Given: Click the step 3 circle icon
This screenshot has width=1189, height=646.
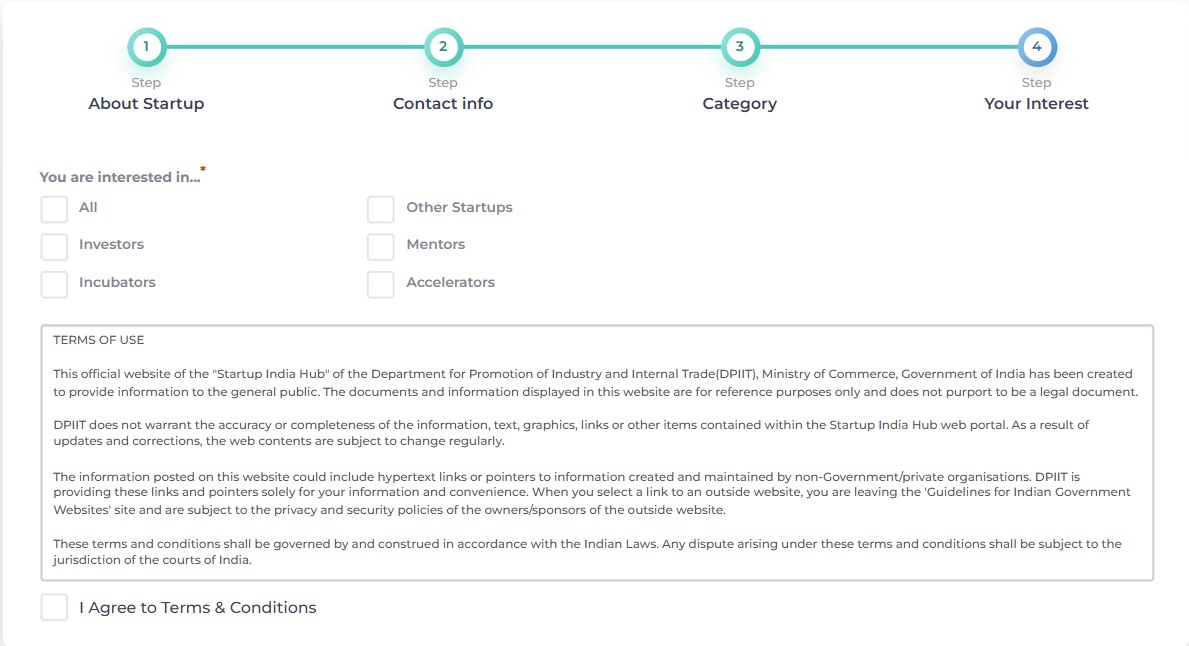Looking at the screenshot, I should pyautogui.click(x=739, y=46).
